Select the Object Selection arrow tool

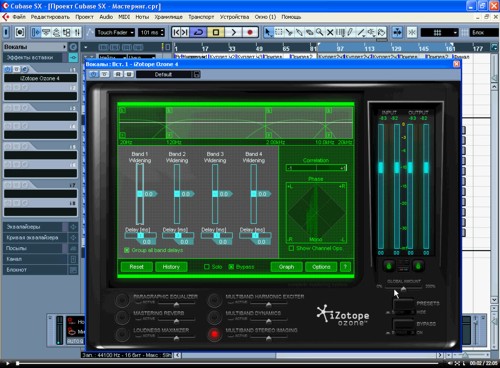click(268, 32)
